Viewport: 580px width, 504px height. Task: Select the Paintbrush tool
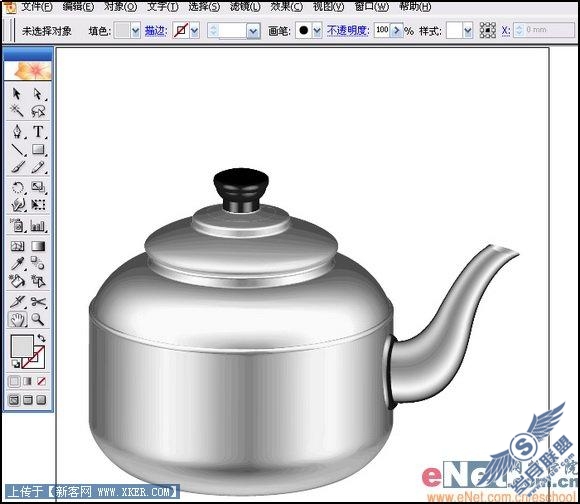pyautogui.click(x=17, y=167)
